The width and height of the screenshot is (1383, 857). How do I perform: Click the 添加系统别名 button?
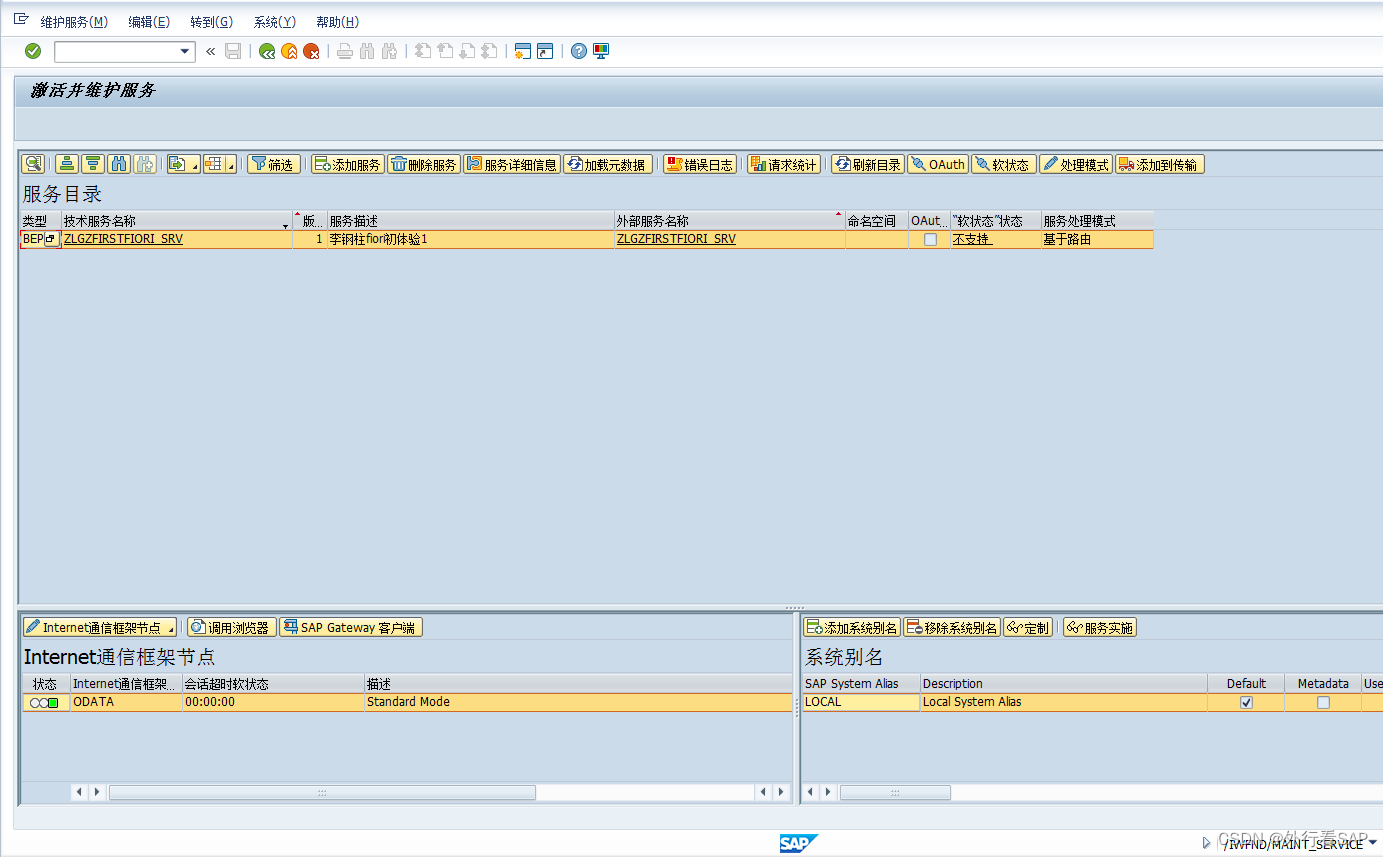852,627
